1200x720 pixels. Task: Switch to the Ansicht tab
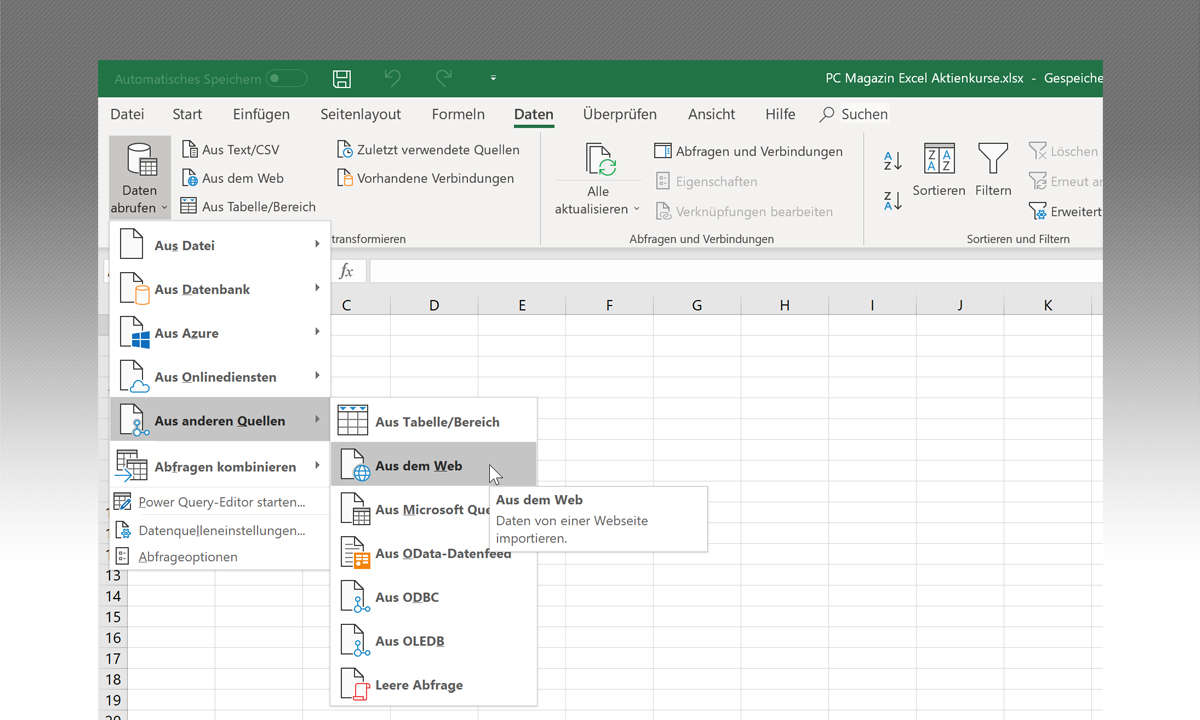click(x=711, y=114)
